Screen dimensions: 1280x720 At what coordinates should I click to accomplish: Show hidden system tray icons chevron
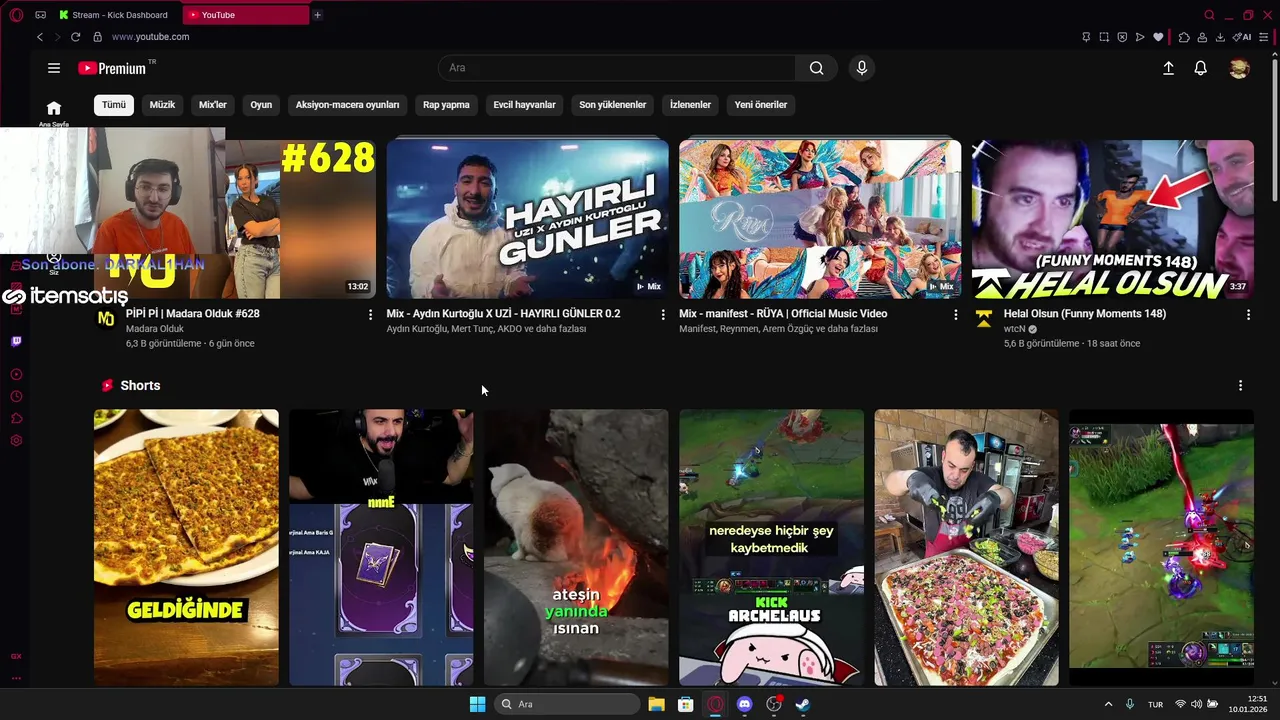(1108, 704)
